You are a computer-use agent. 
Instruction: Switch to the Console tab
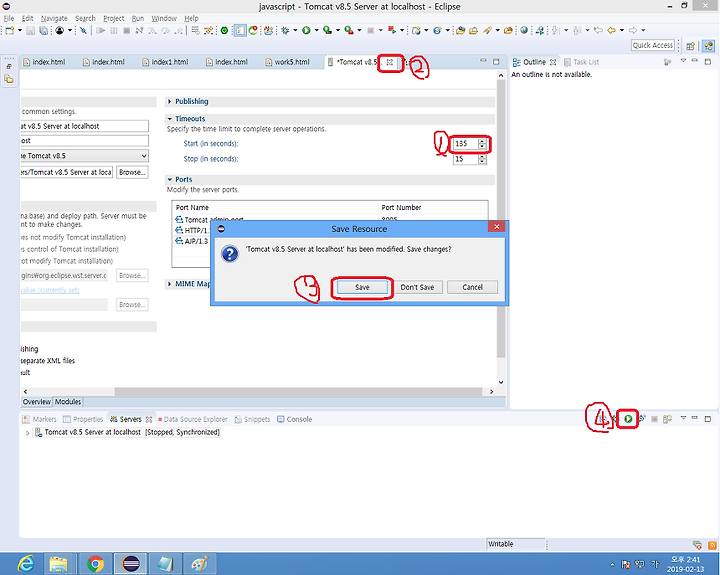[294, 419]
